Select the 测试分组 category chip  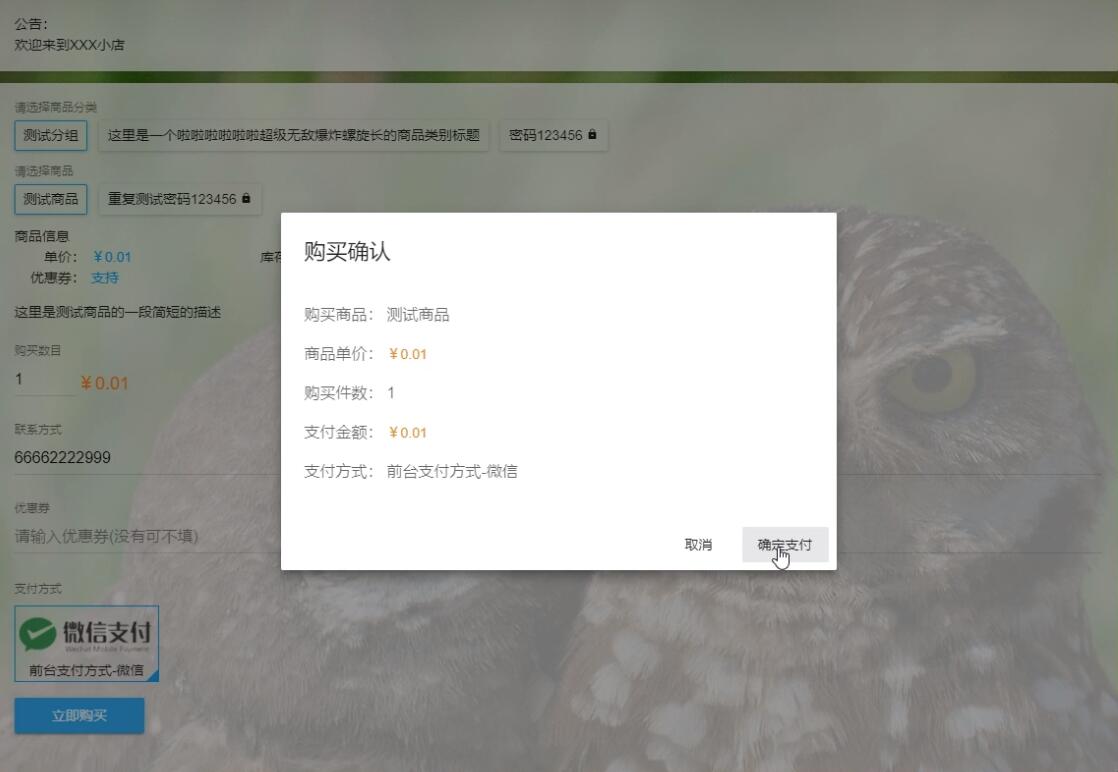click(51, 135)
